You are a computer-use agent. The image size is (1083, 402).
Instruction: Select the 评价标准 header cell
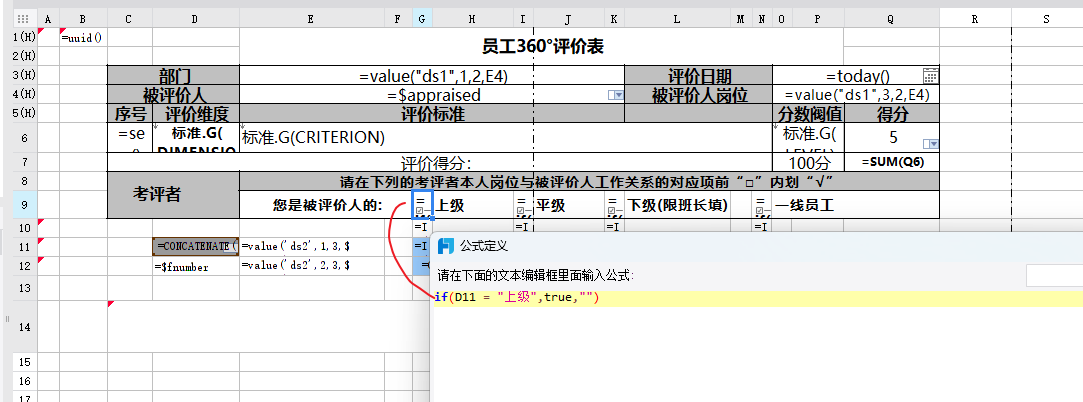coord(432,113)
